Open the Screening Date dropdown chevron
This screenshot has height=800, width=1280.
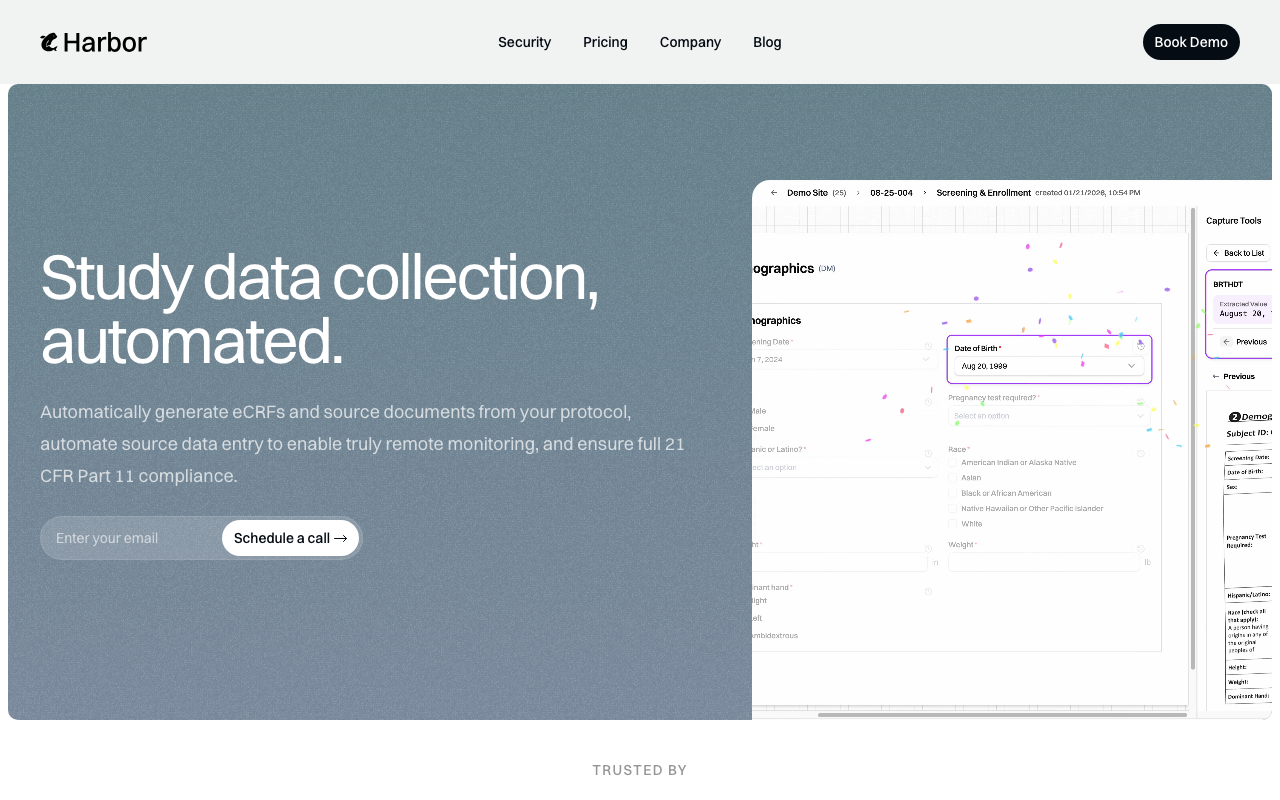(x=926, y=359)
